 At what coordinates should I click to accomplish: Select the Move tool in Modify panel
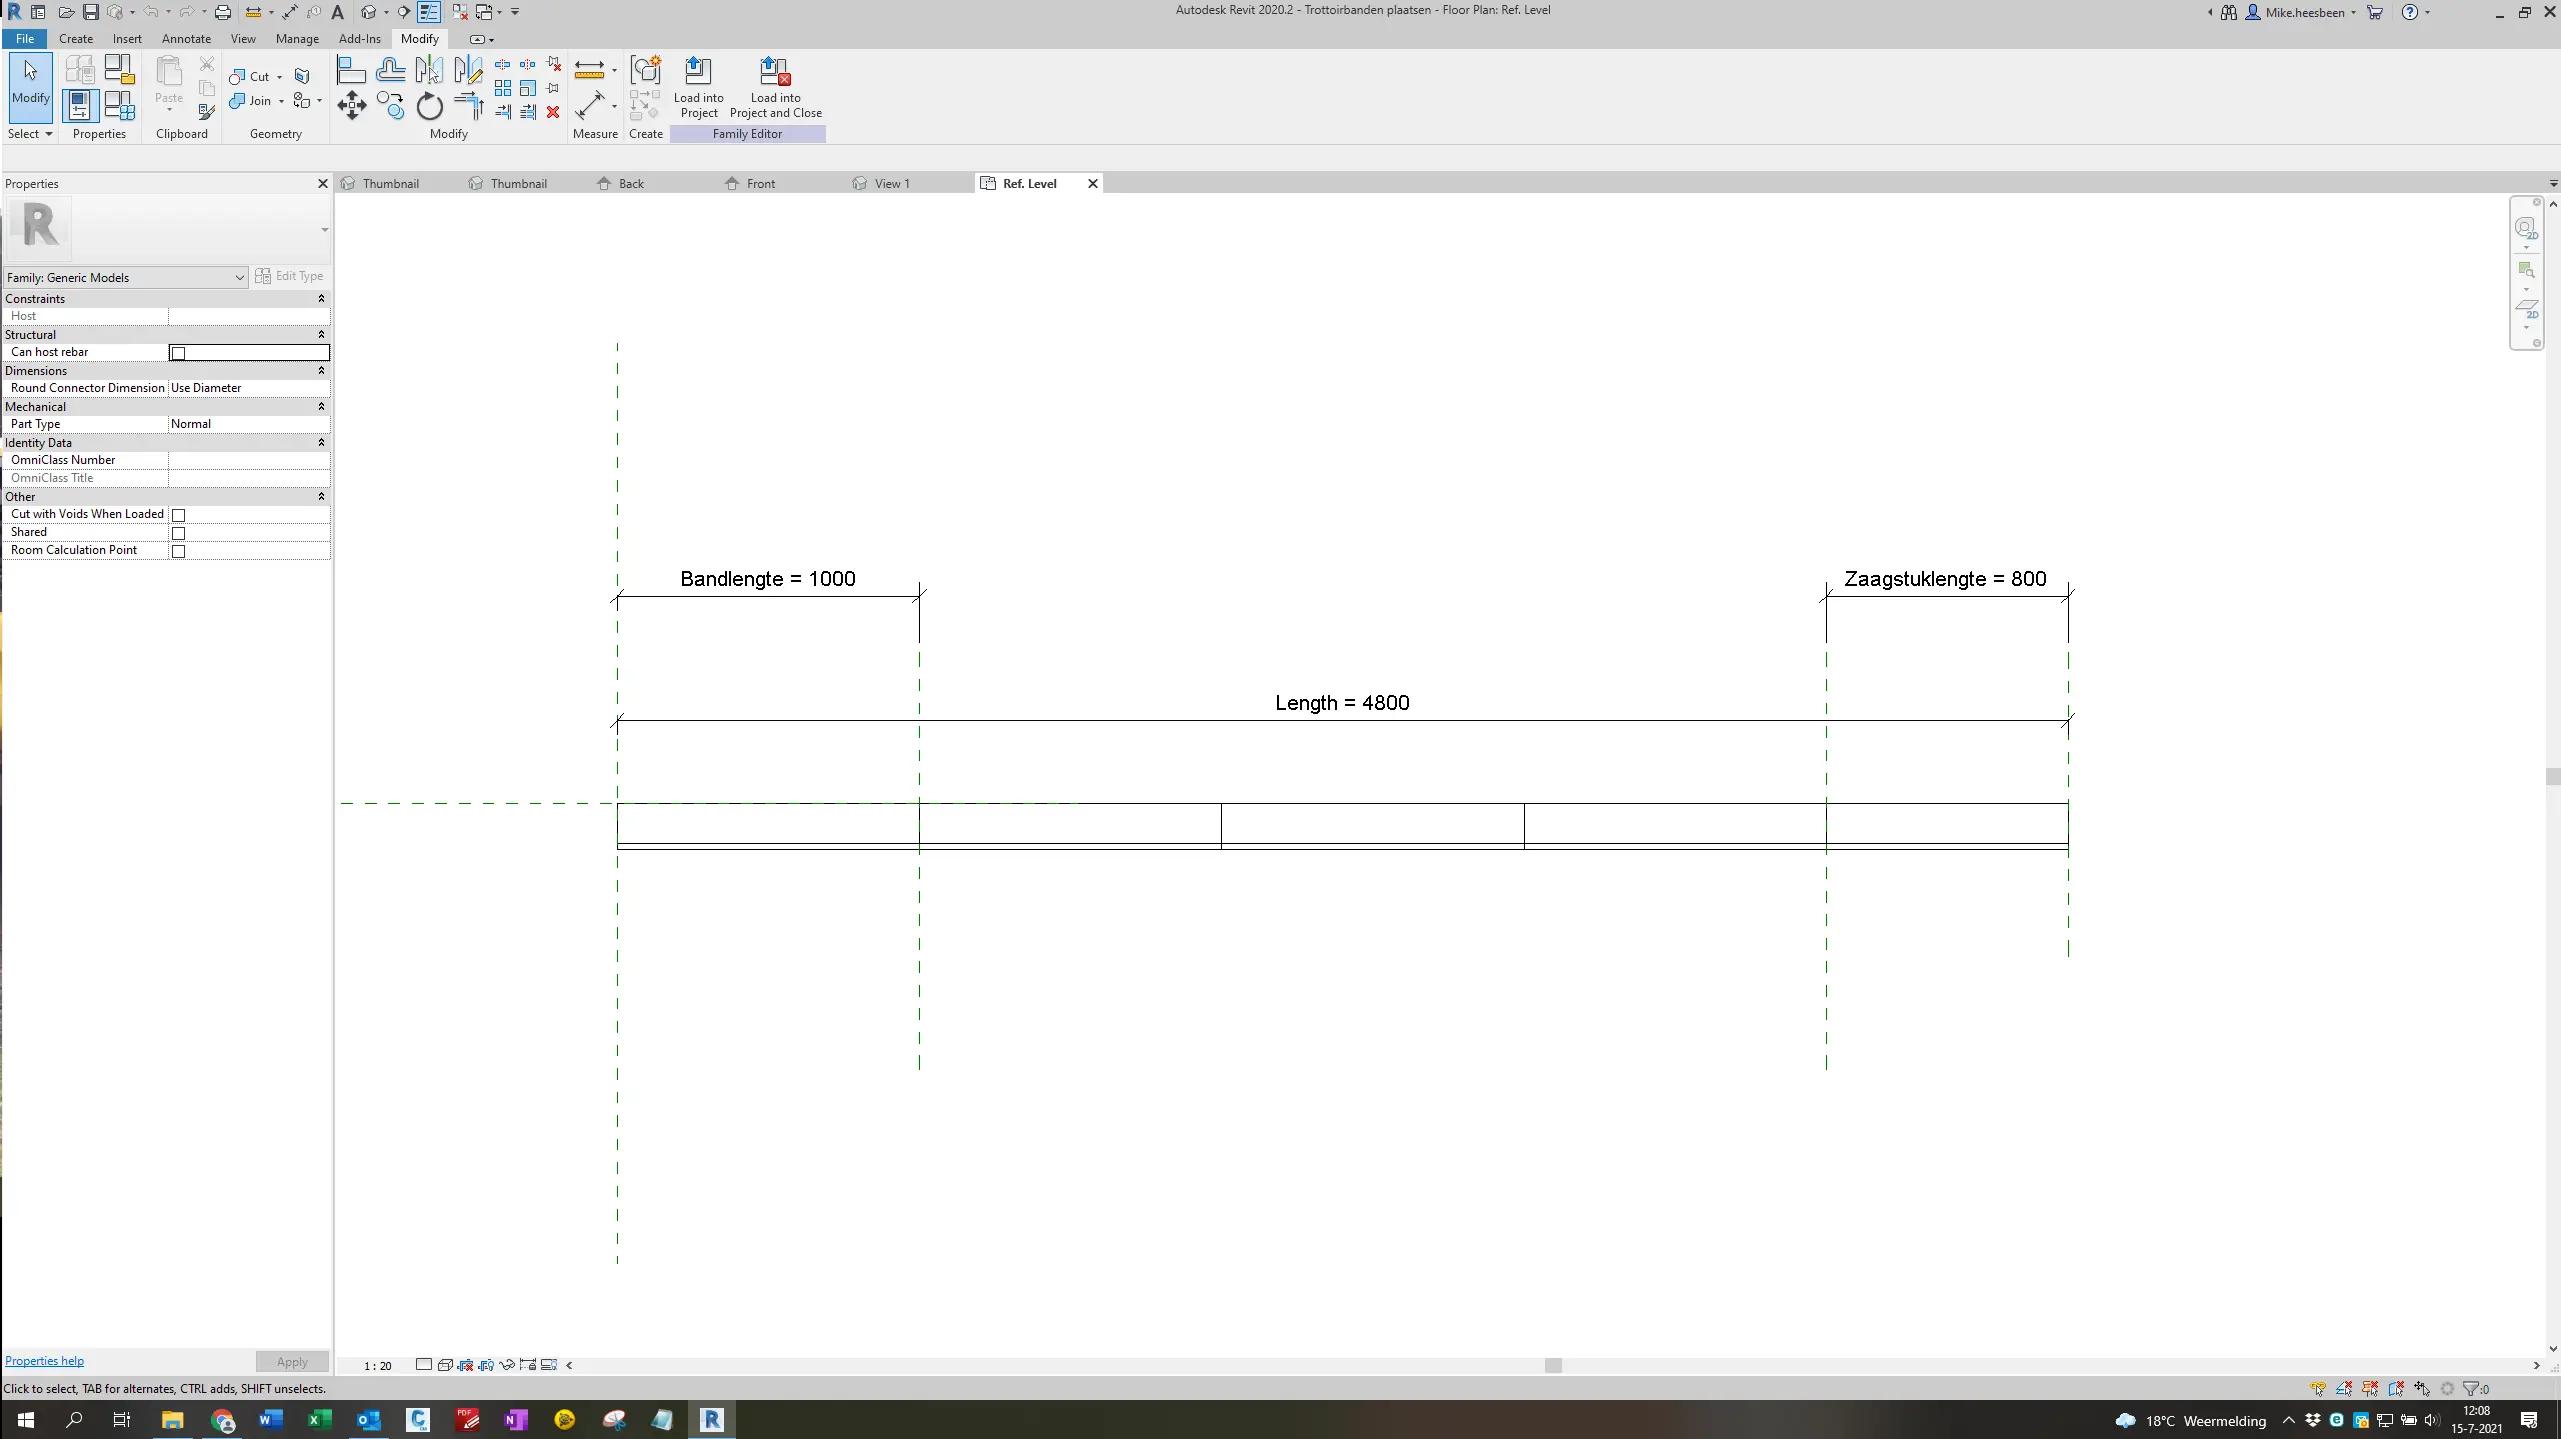point(351,105)
